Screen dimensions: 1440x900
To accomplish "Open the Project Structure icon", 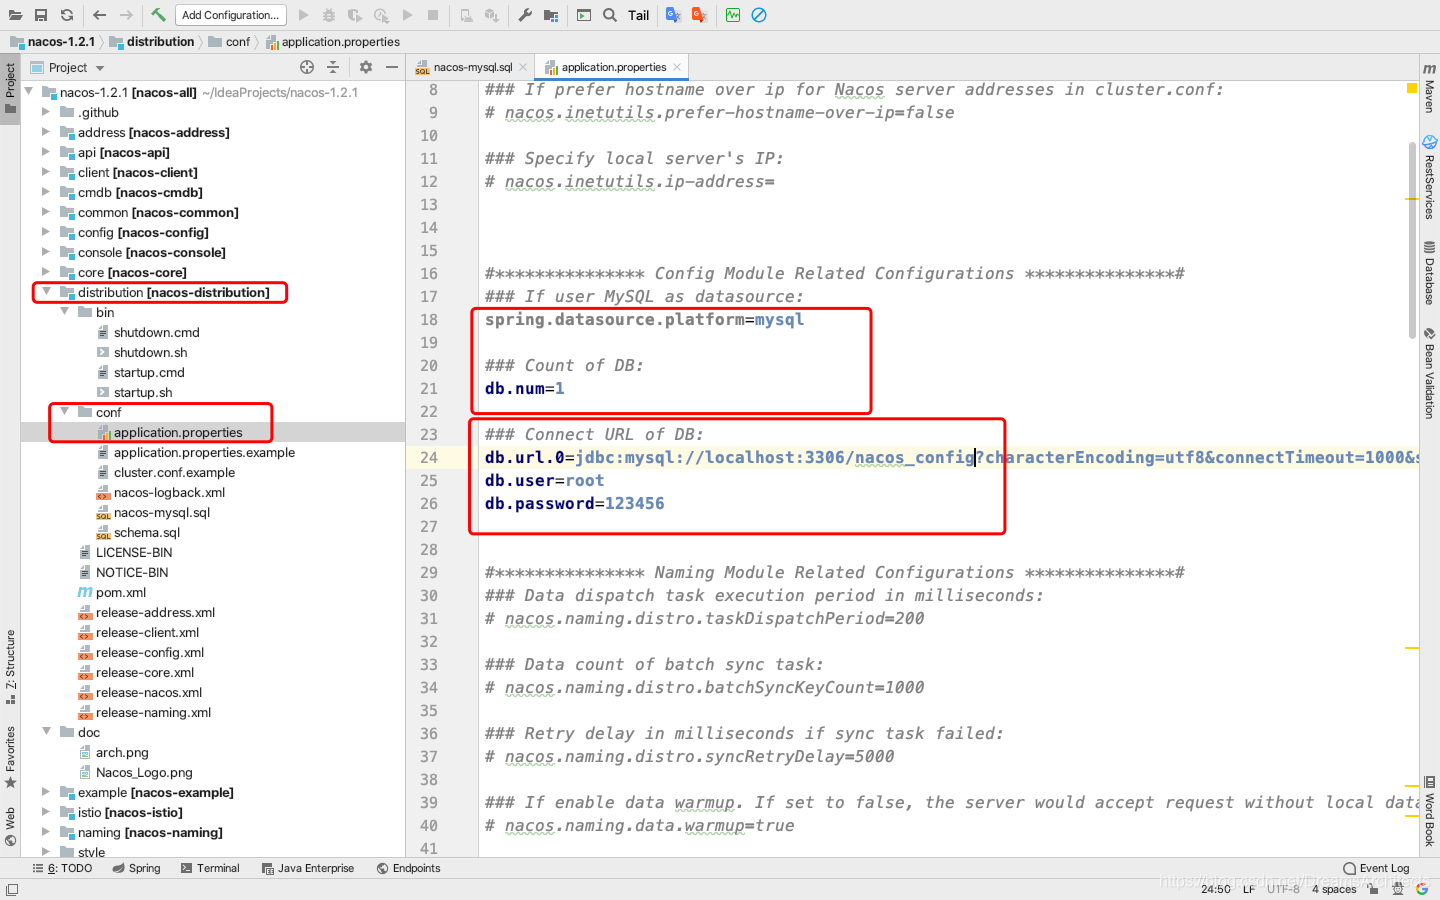I will click(x=551, y=15).
